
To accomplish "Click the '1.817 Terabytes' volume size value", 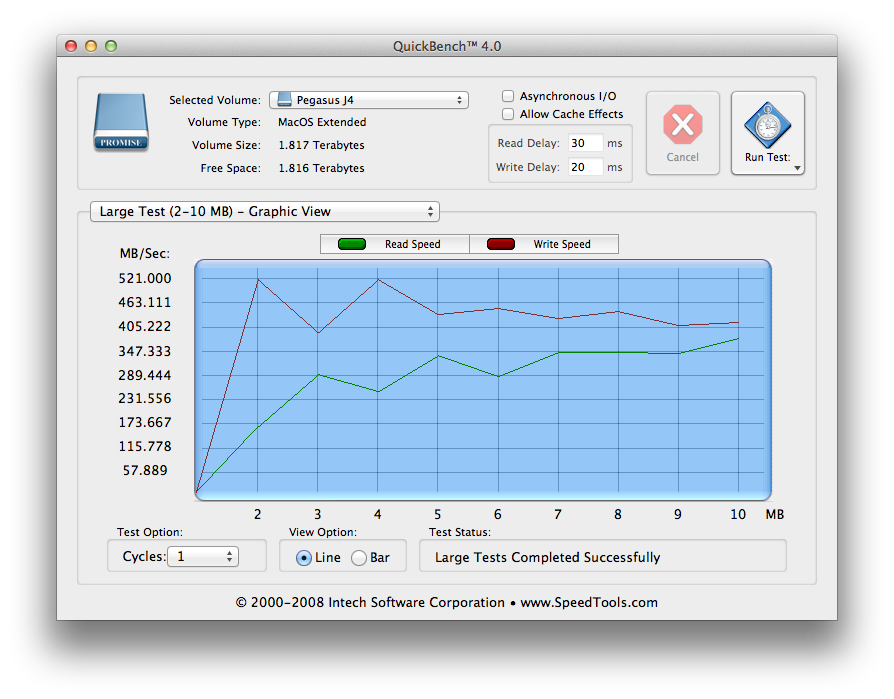I will coord(322,145).
